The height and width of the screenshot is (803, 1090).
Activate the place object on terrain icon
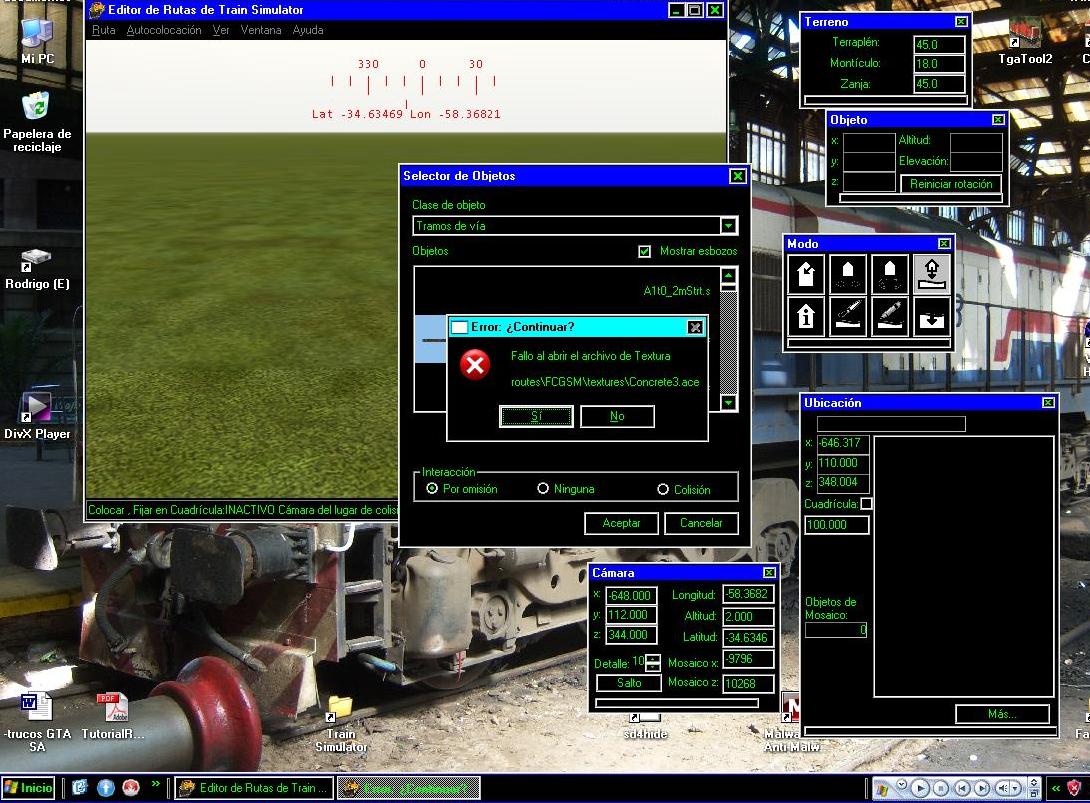(x=932, y=273)
